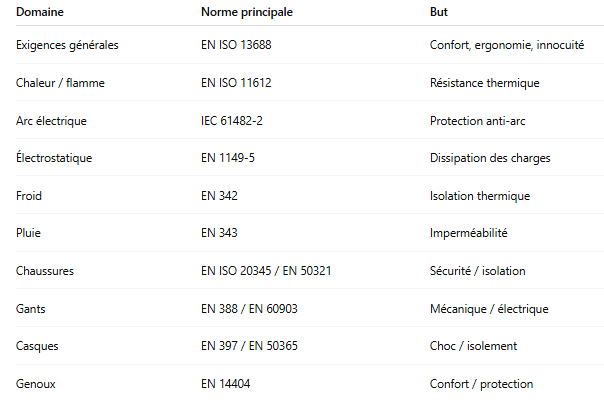Select the "Exigences générales" cell
Viewport: 604px width, 409px height.
click(68, 45)
